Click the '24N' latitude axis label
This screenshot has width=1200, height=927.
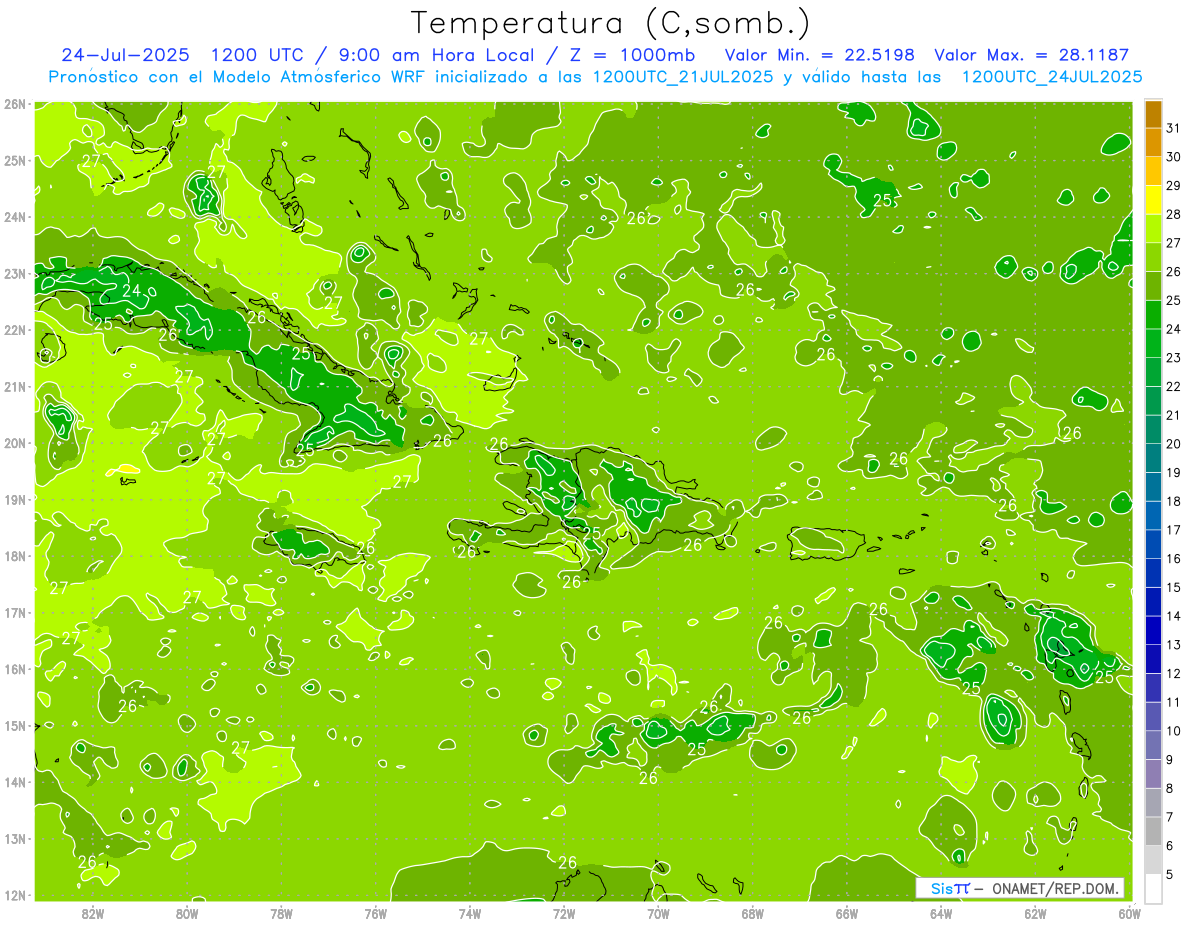(x=15, y=217)
